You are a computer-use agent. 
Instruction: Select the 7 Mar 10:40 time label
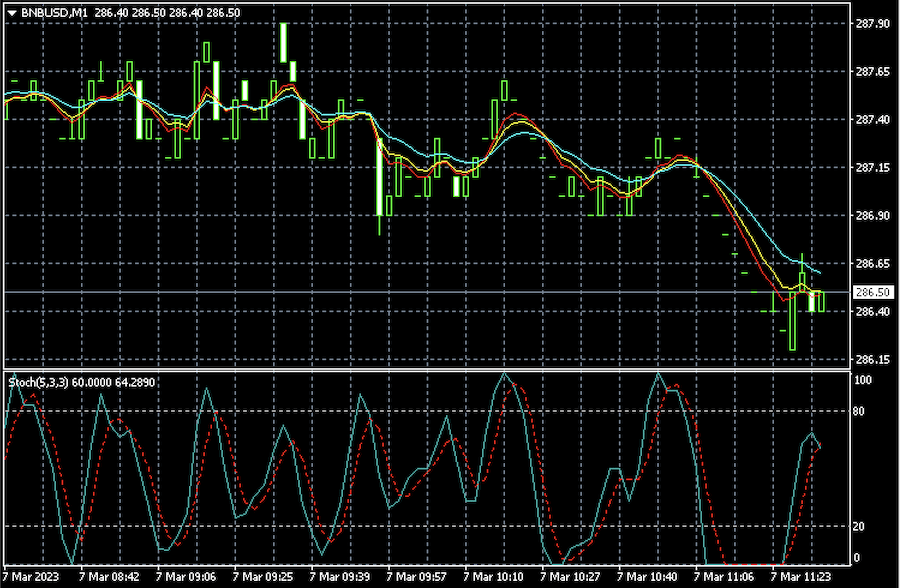647,576
